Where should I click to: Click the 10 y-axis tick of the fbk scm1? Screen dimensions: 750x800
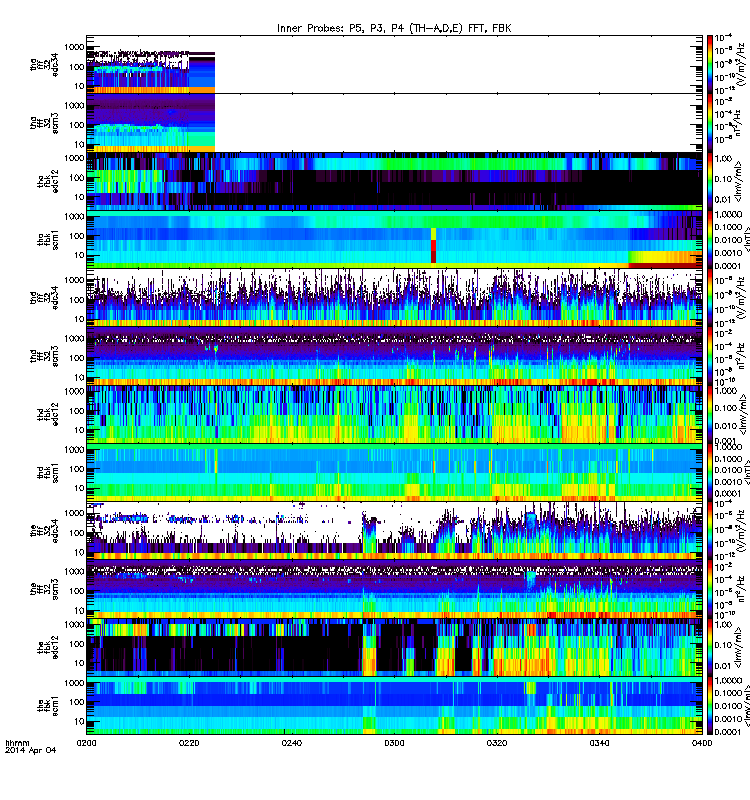coord(79,721)
